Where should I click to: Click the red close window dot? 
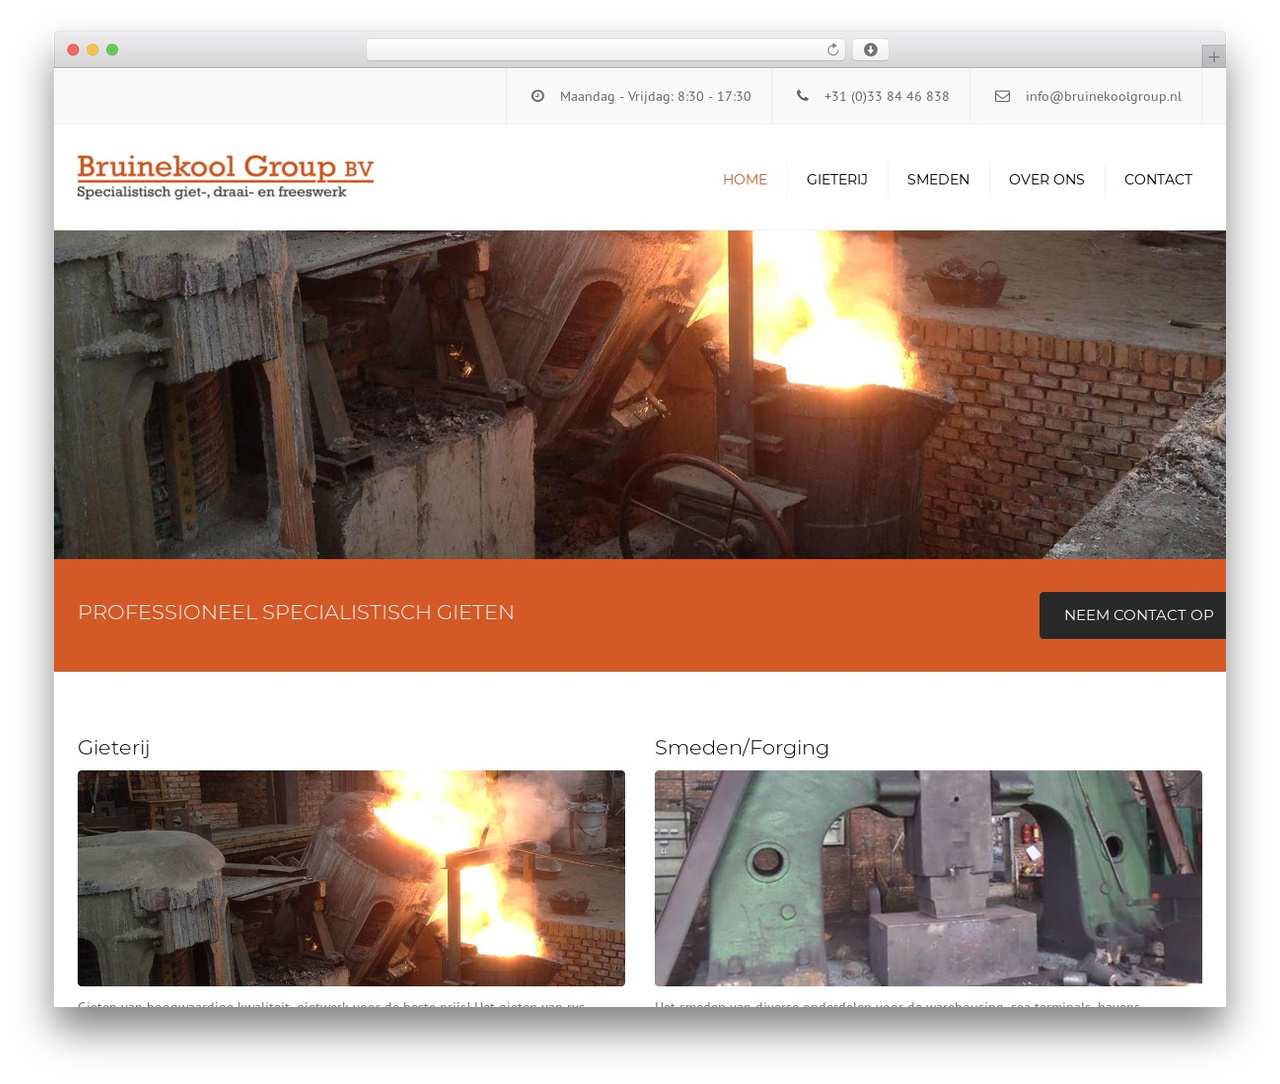coord(73,50)
